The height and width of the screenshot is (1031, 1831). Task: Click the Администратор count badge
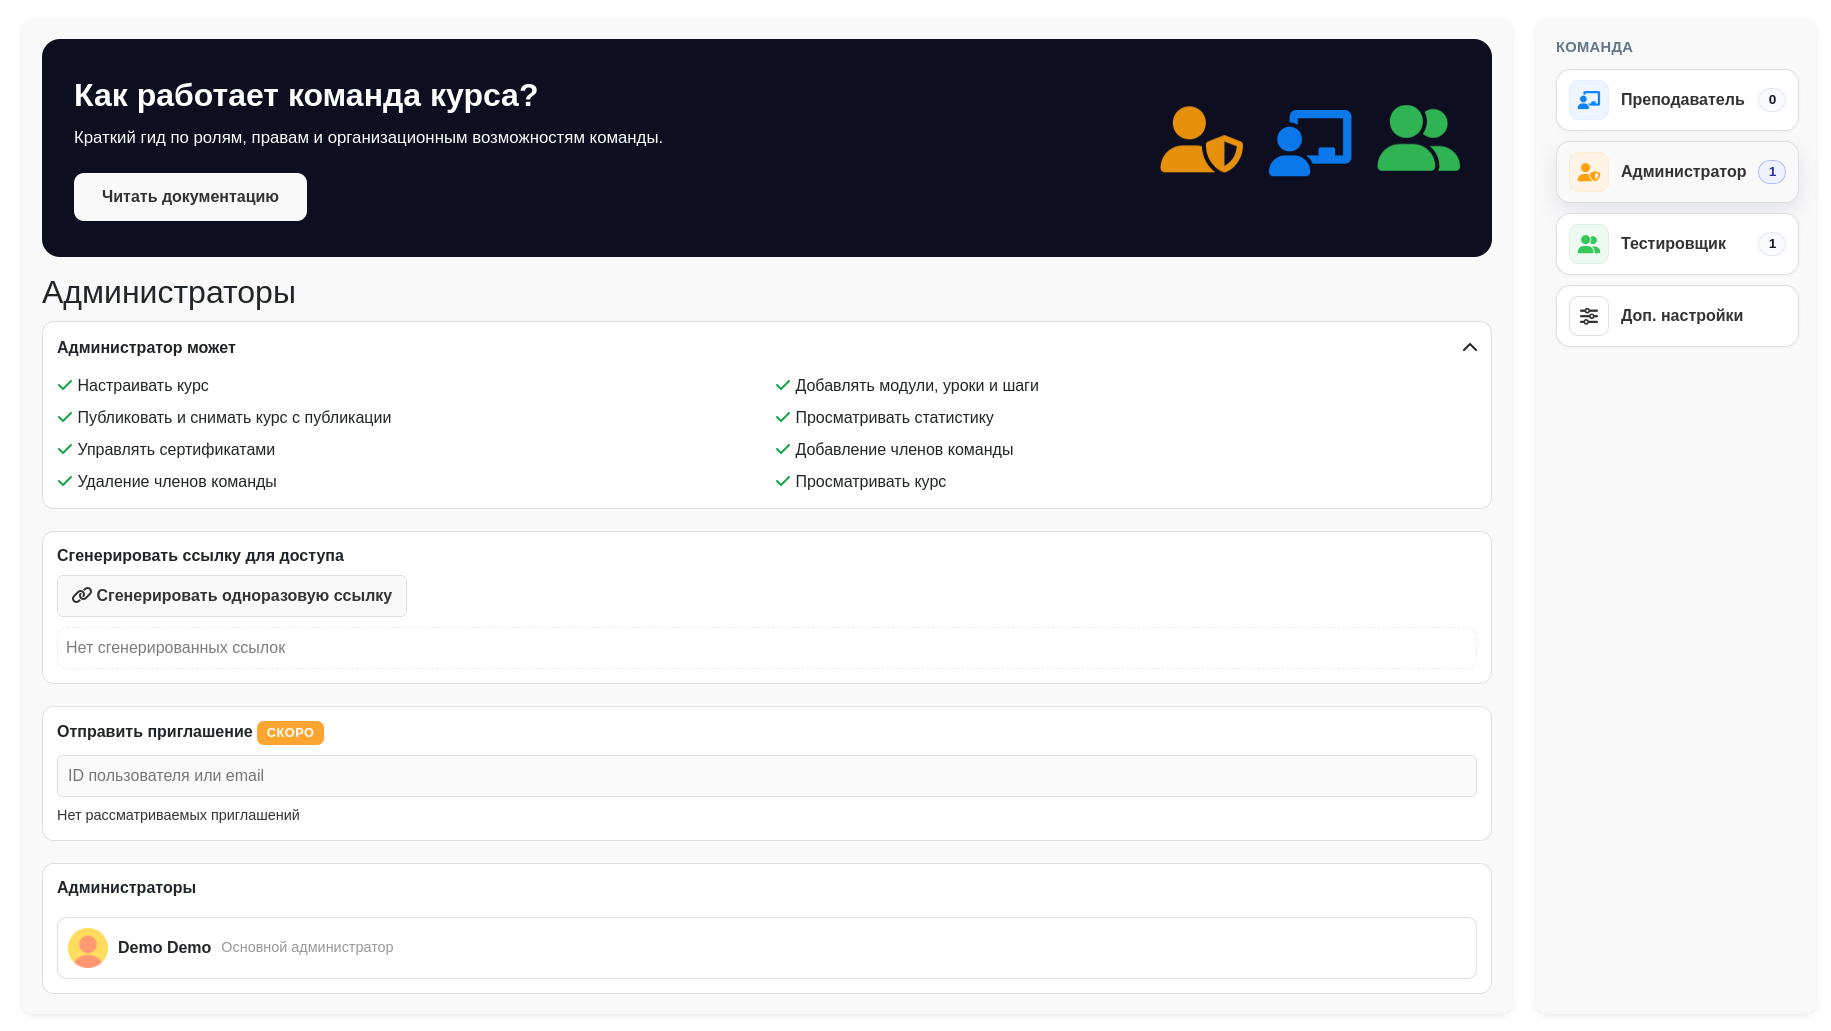pyautogui.click(x=1771, y=172)
